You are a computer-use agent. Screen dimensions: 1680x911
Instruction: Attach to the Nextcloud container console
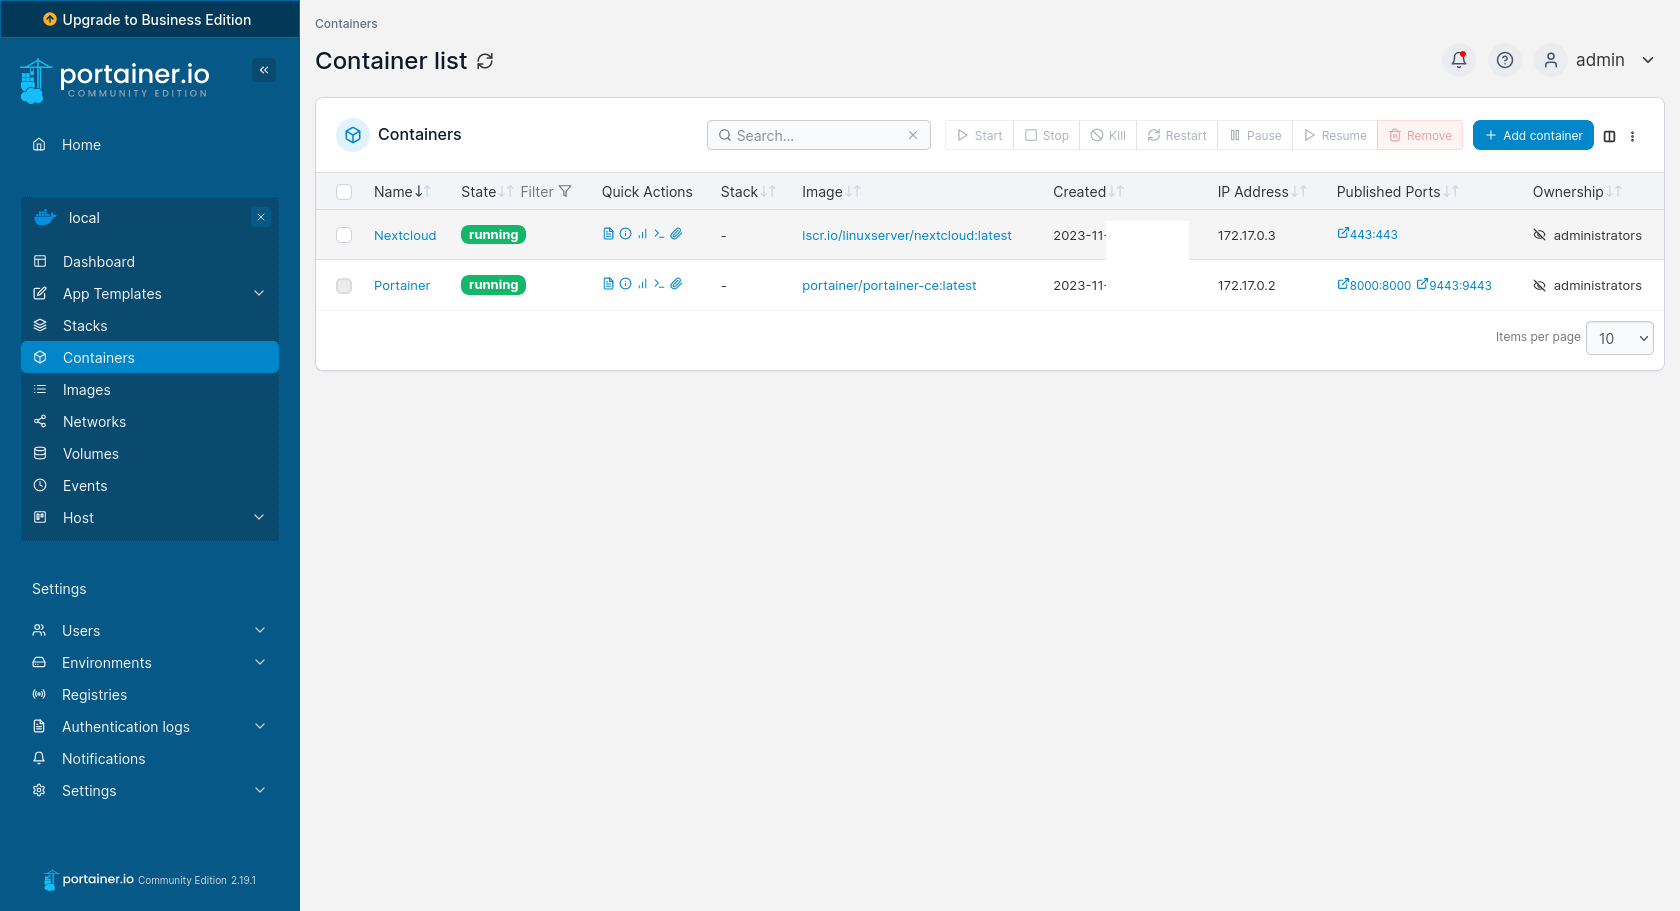tap(676, 234)
